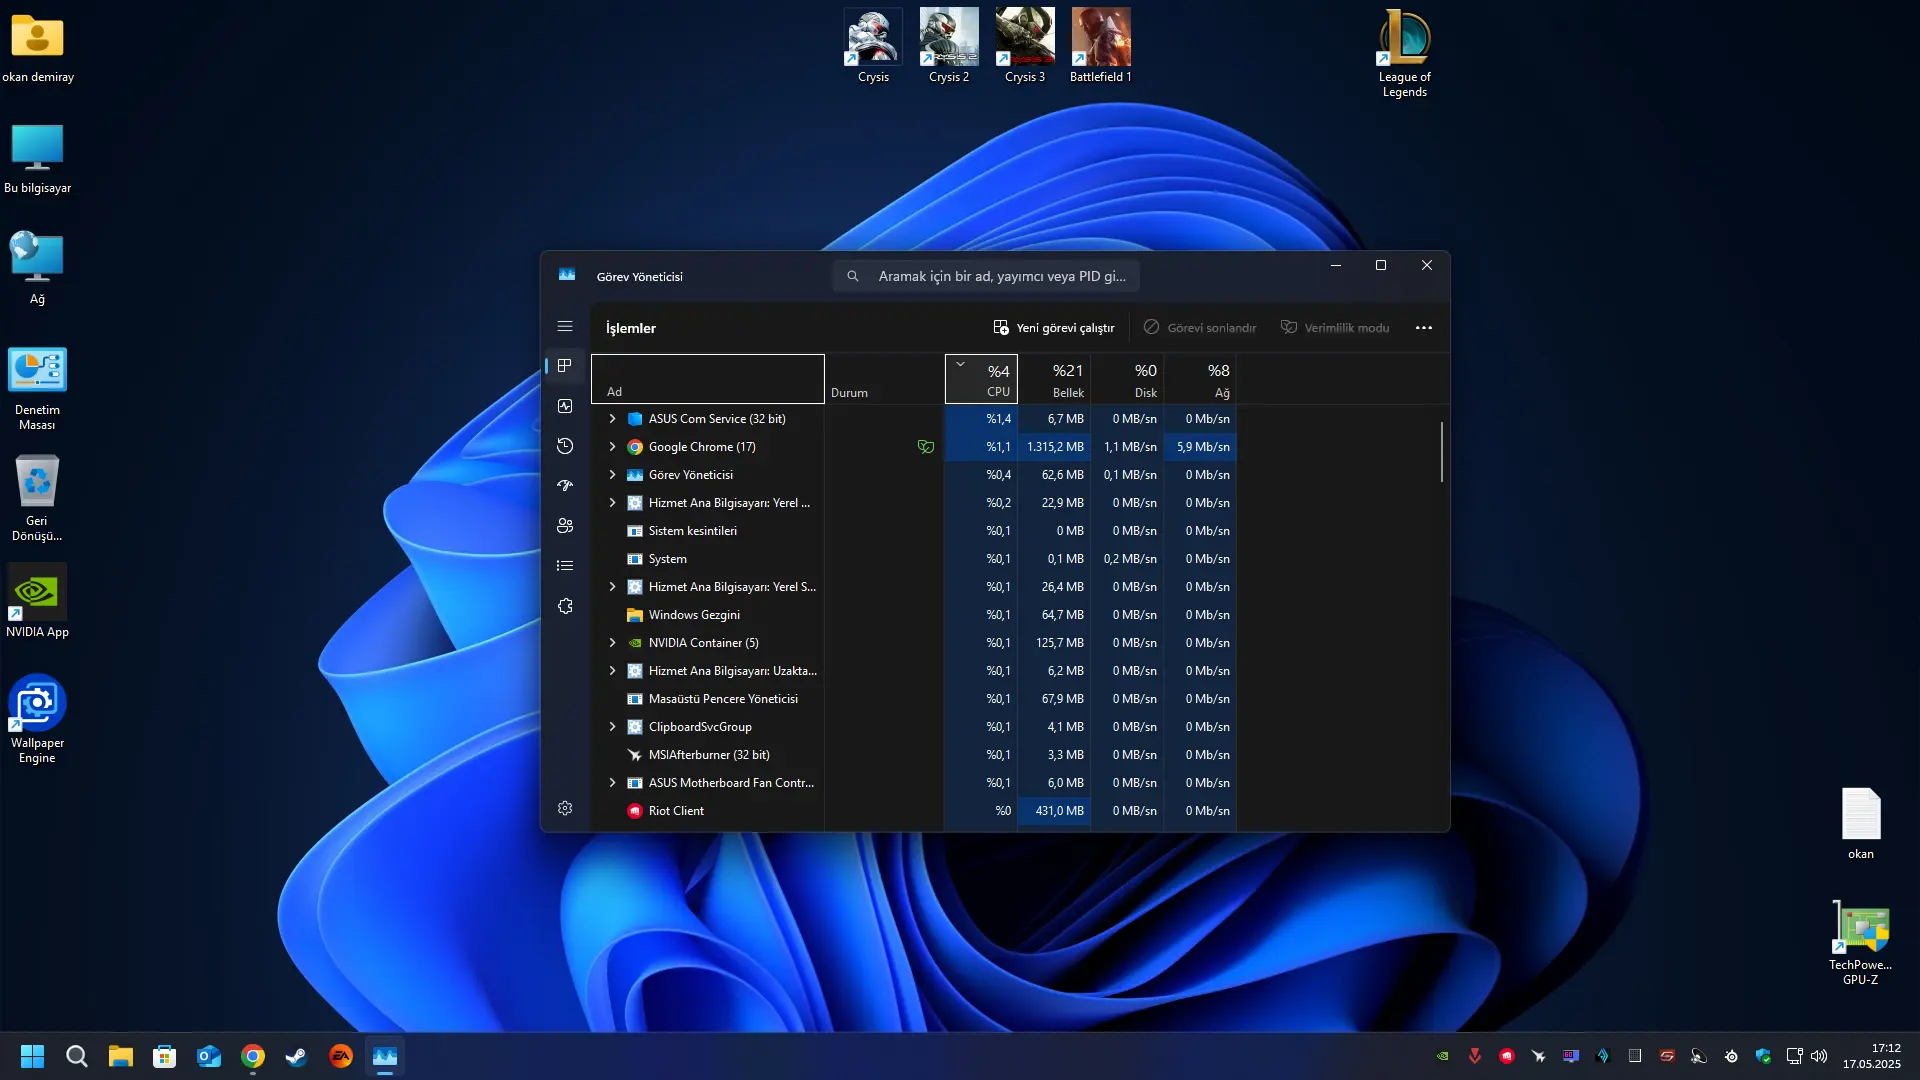The image size is (1920, 1080).
Task: Click Chrome's 5,9 Mb/sn network value
Action: click(x=1200, y=447)
